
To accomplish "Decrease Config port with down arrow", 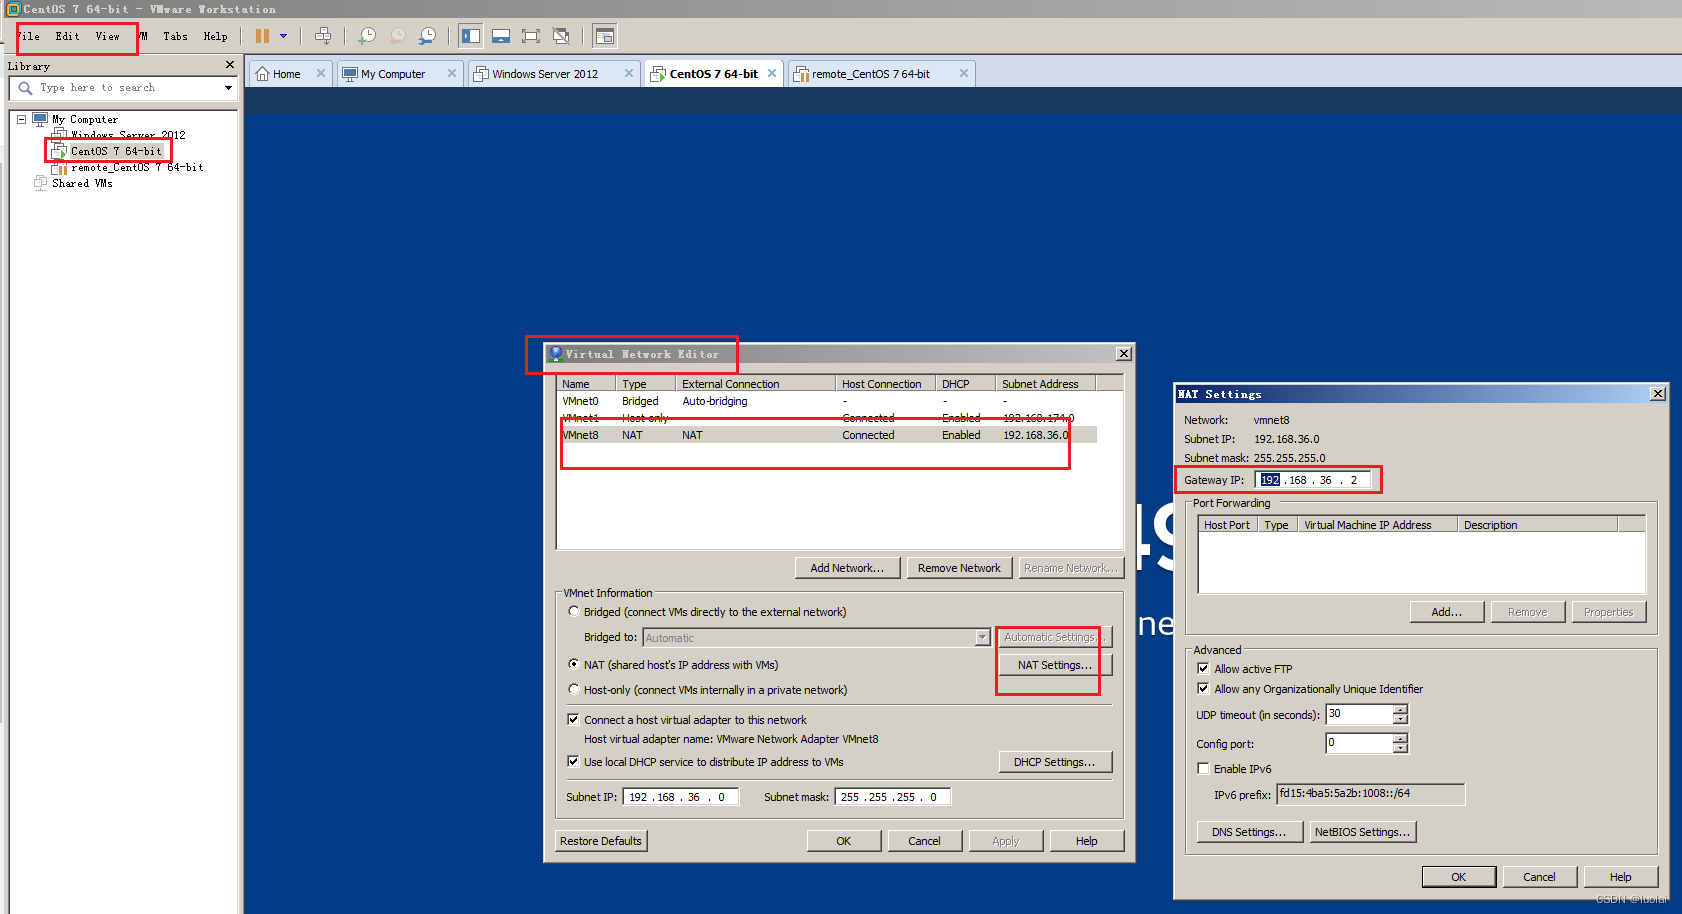I will (x=1400, y=748).
